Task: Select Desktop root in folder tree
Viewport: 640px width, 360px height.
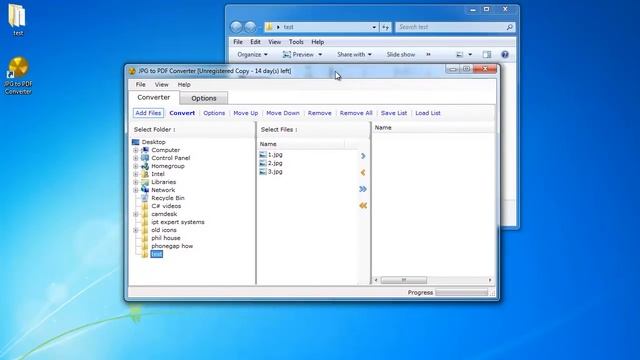Action: click(x=153, y=142)
